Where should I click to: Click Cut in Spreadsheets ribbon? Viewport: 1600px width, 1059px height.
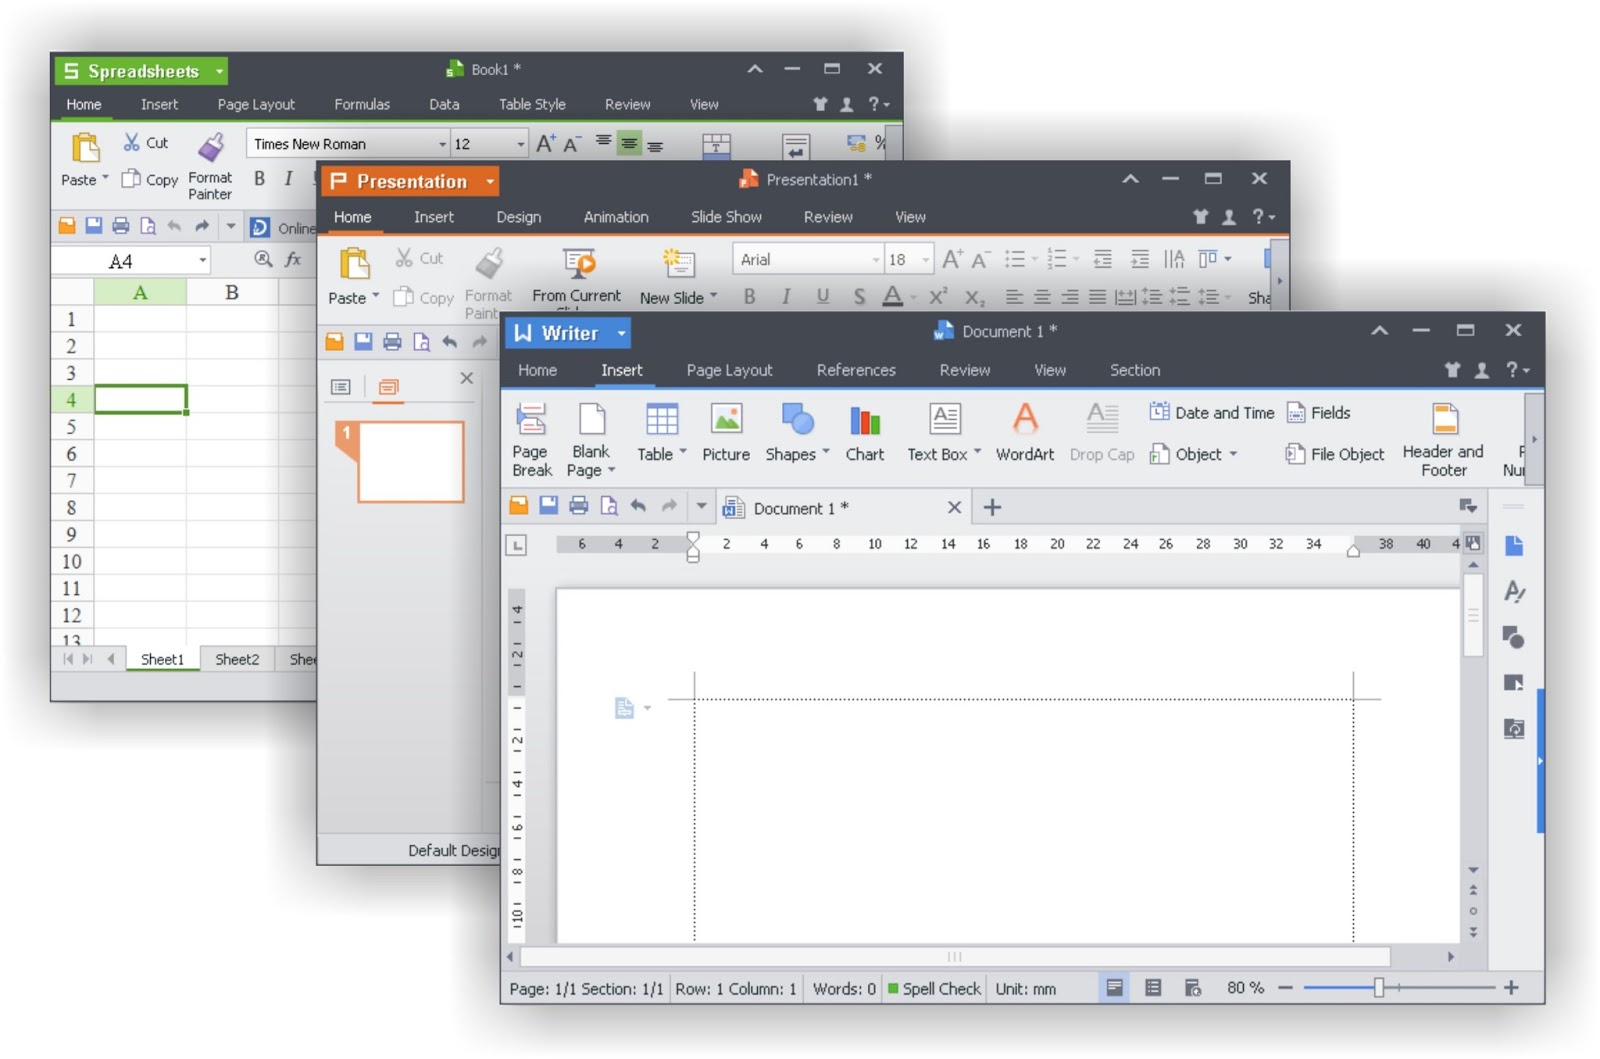tap(146, 143)
